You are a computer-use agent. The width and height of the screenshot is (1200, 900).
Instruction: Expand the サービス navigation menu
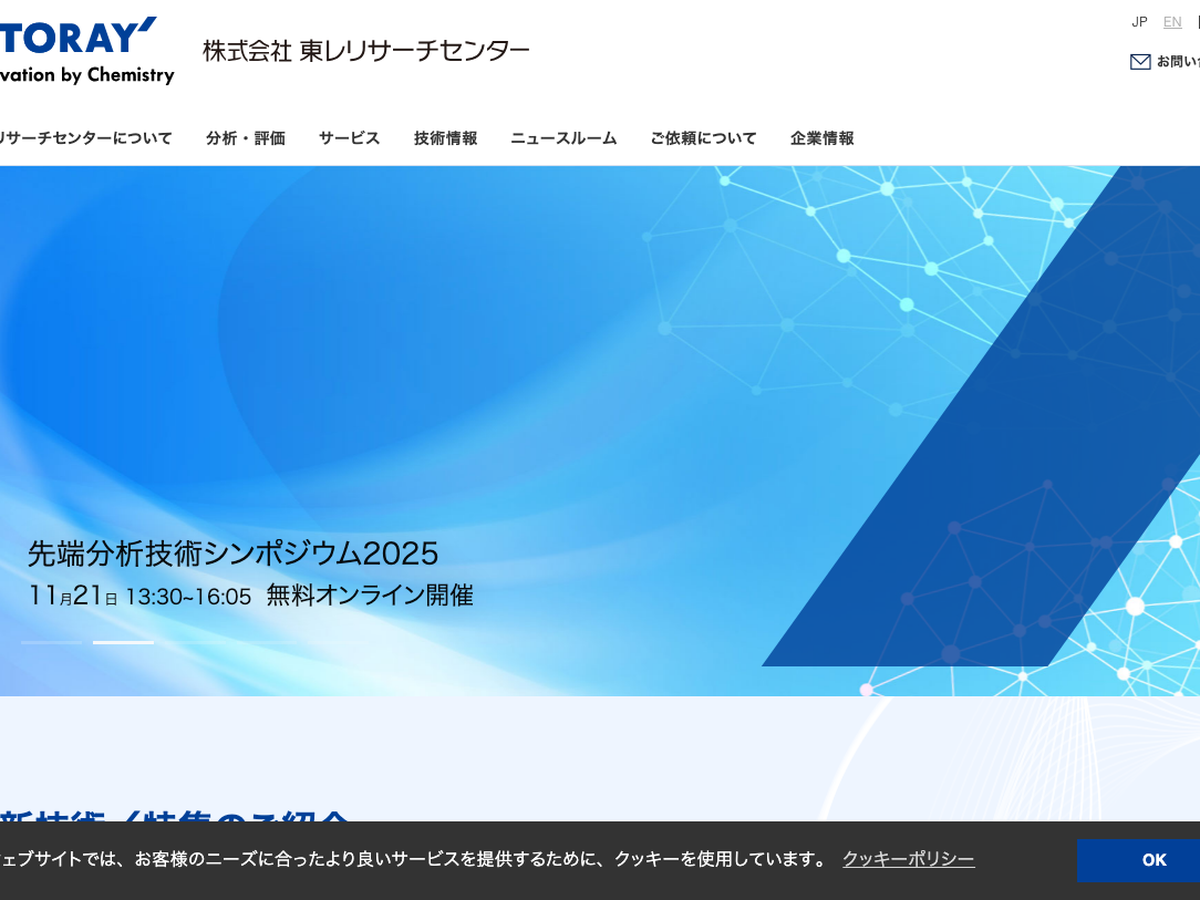349,138
